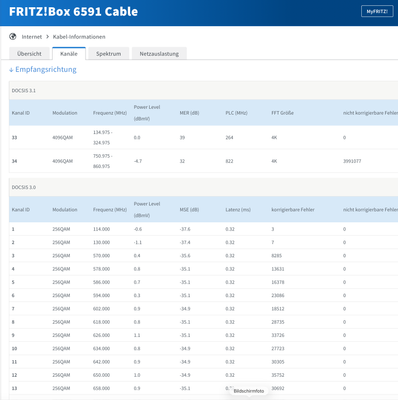Switch to the Übersicht tab
Screen dimensions: 398x400
pyautogui.click(x=29, y=54)
